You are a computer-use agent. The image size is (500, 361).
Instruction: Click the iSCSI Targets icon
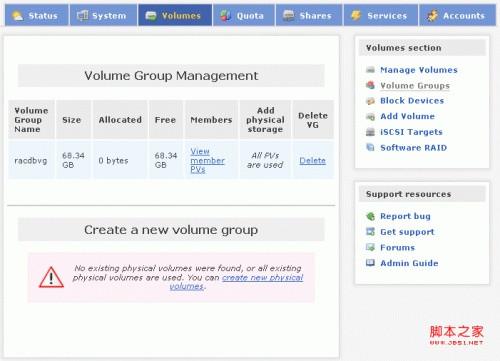pos(370,132)
